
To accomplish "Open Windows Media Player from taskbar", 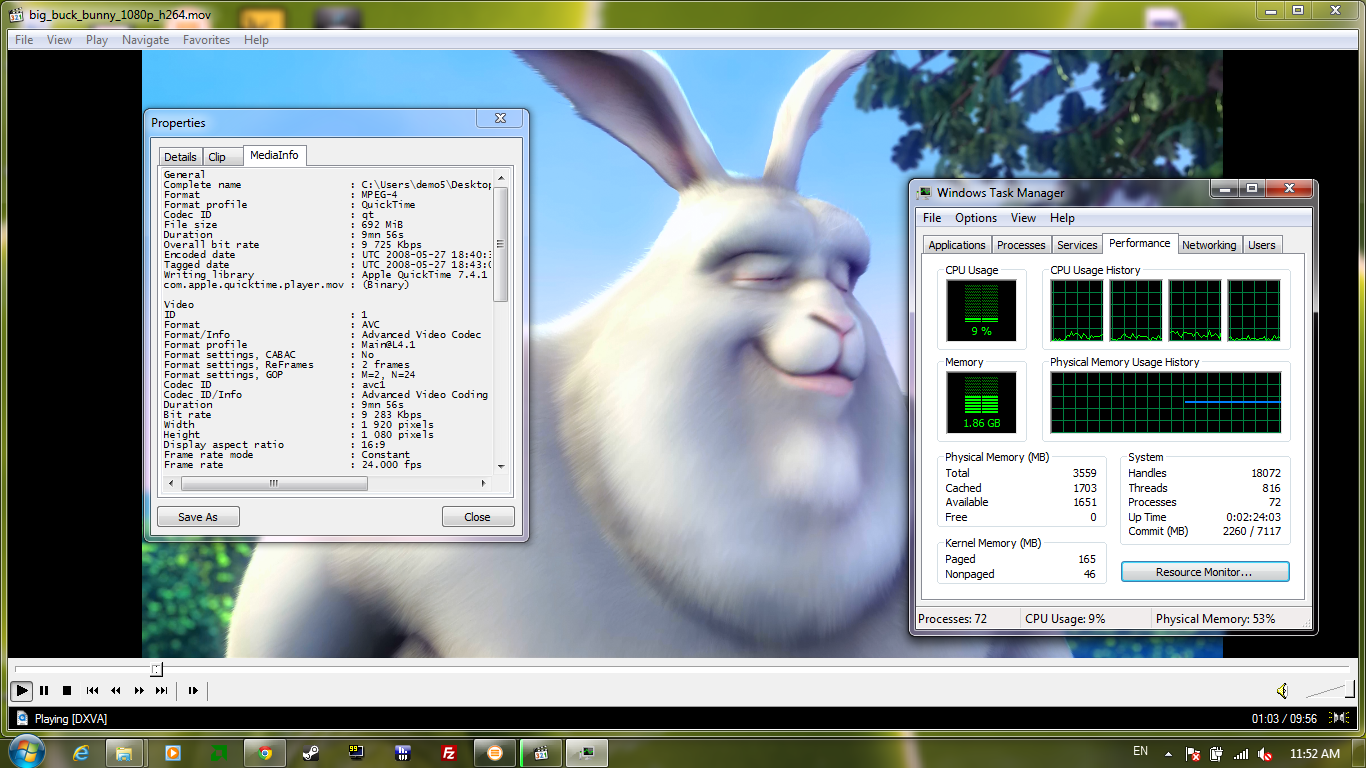I will (x=173, y=753).
